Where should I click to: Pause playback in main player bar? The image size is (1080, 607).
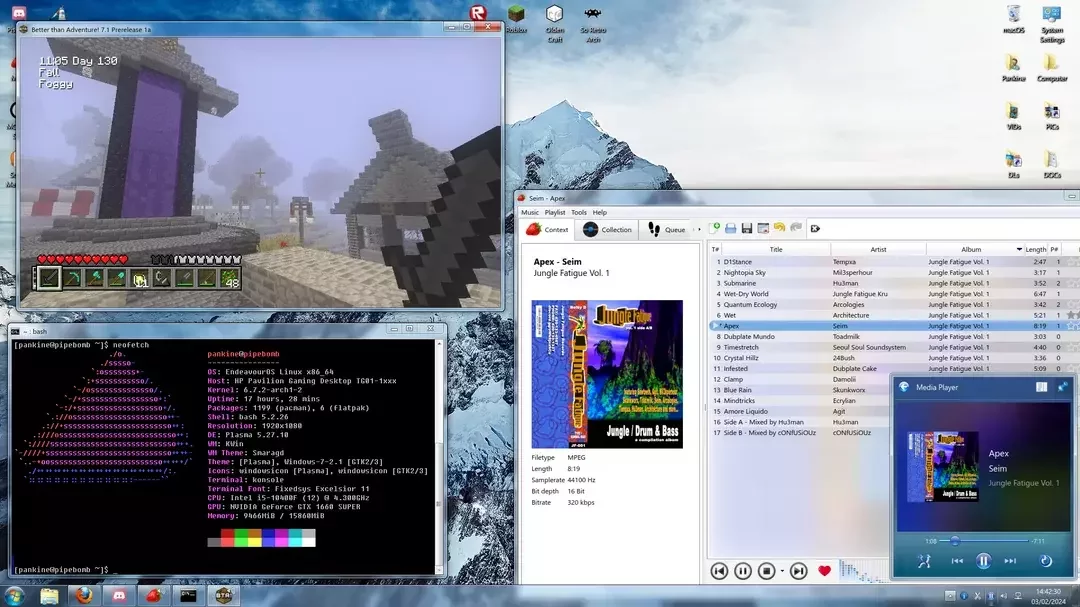(x=742, y=571)
